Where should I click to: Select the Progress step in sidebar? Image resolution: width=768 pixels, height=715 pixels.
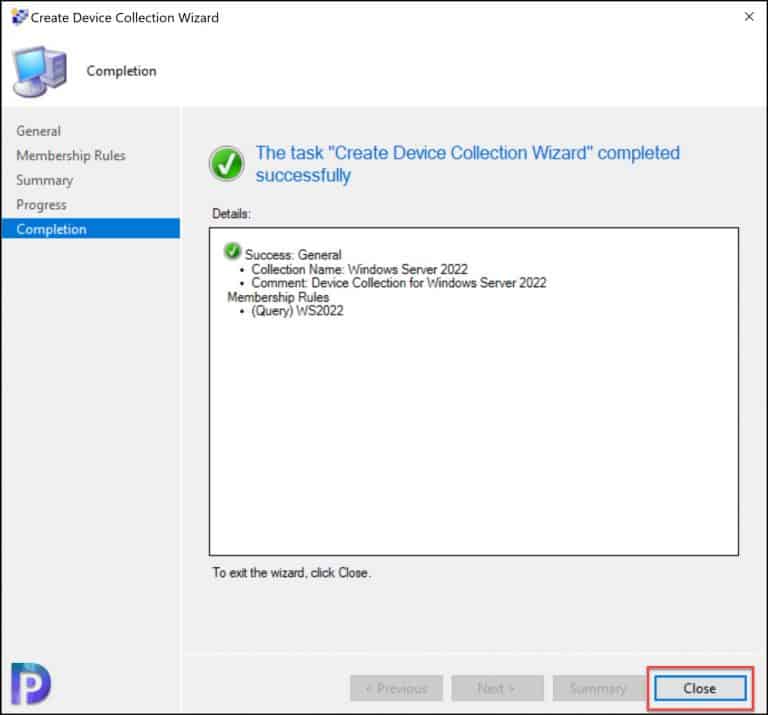[x=42, y=205]
